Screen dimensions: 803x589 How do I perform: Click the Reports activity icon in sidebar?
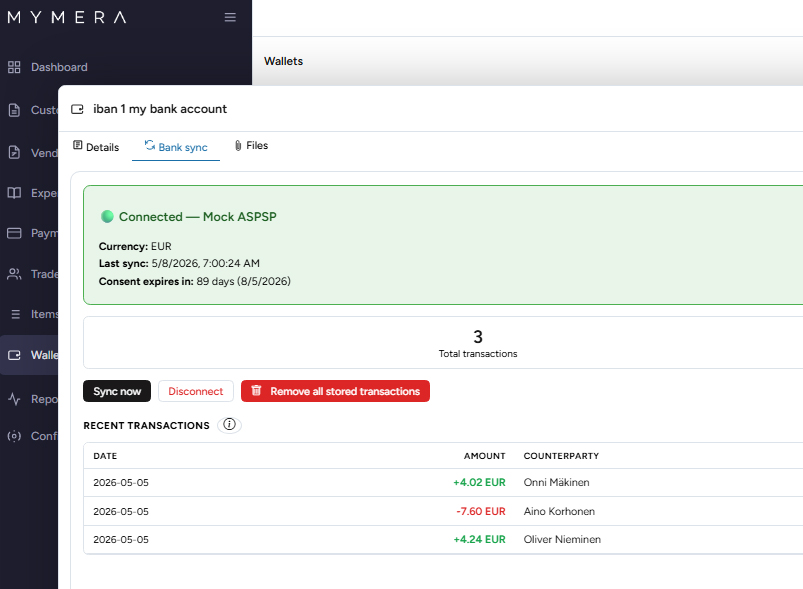tap(14, 399)
